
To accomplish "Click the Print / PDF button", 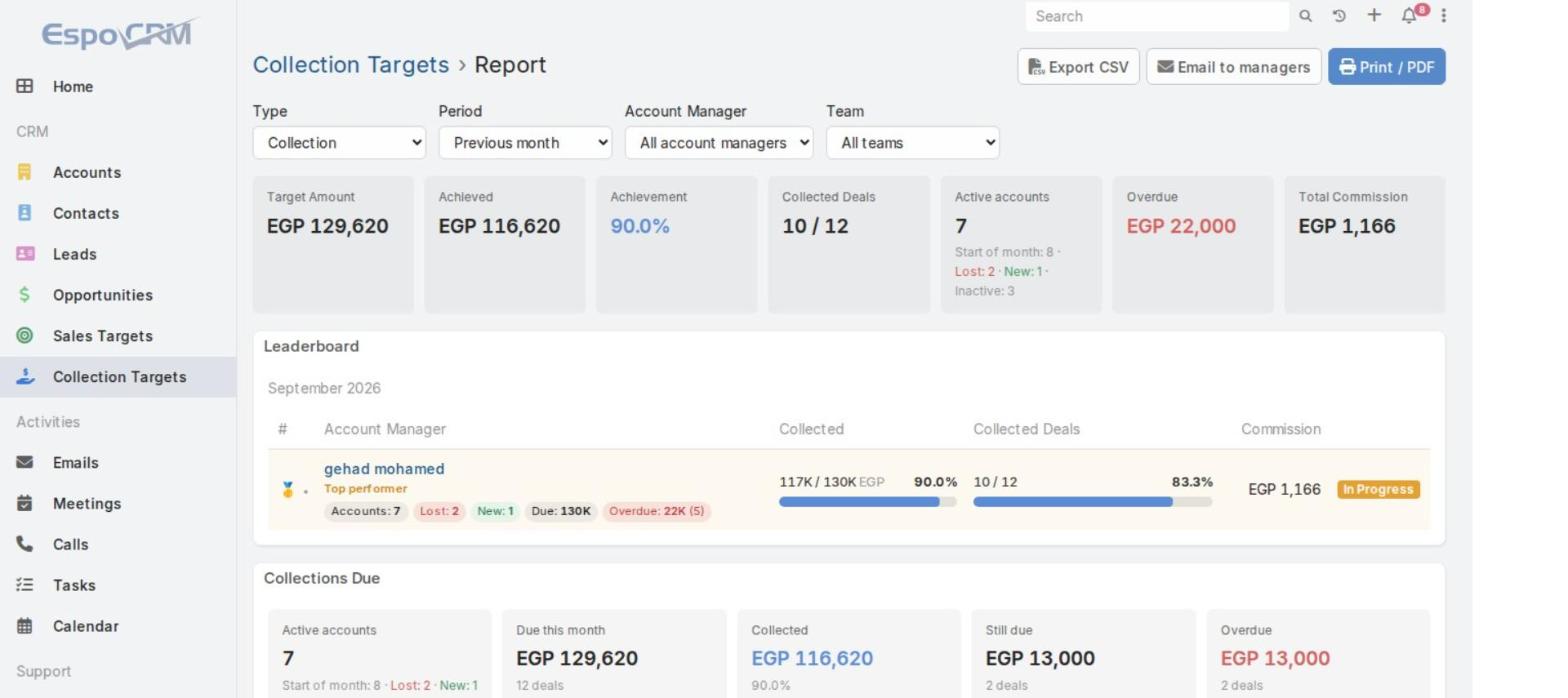I will tap(1387, 67).
